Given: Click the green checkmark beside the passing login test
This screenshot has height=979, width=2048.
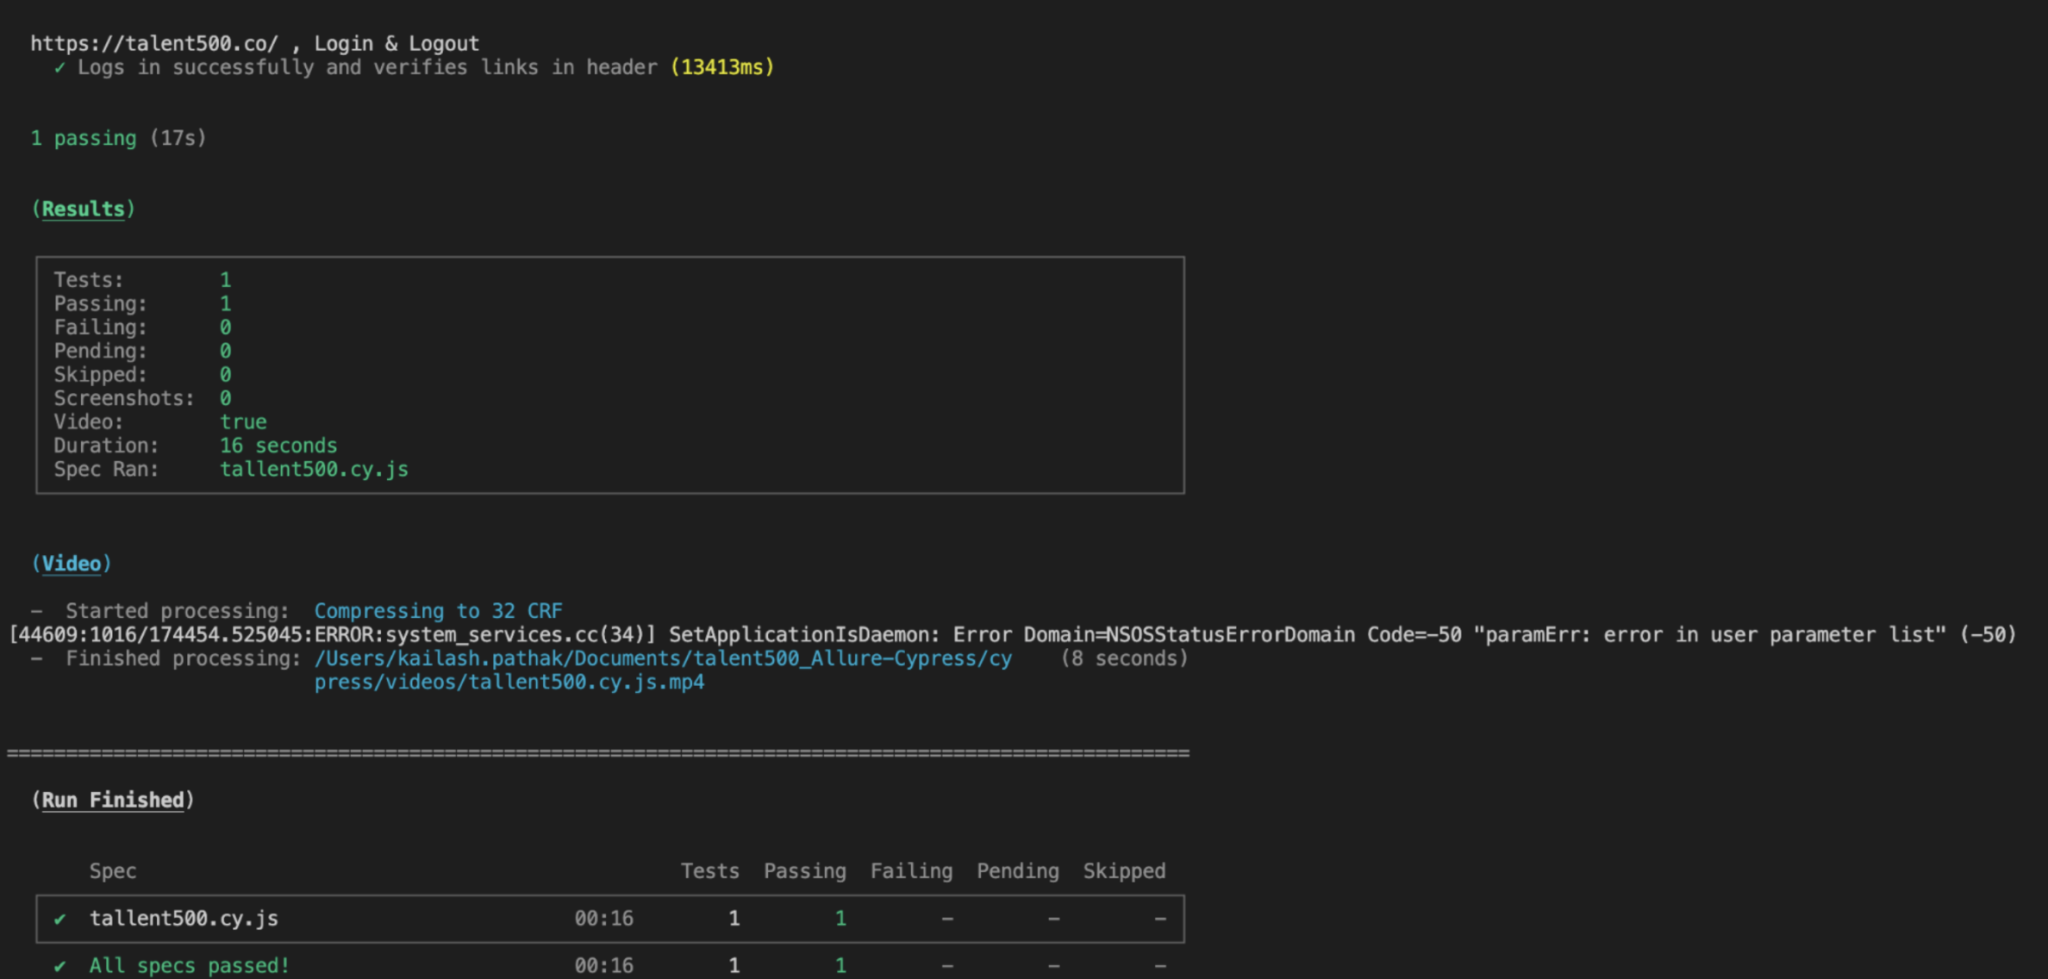Looking at the screenshot, I should [x=59, y=67].
